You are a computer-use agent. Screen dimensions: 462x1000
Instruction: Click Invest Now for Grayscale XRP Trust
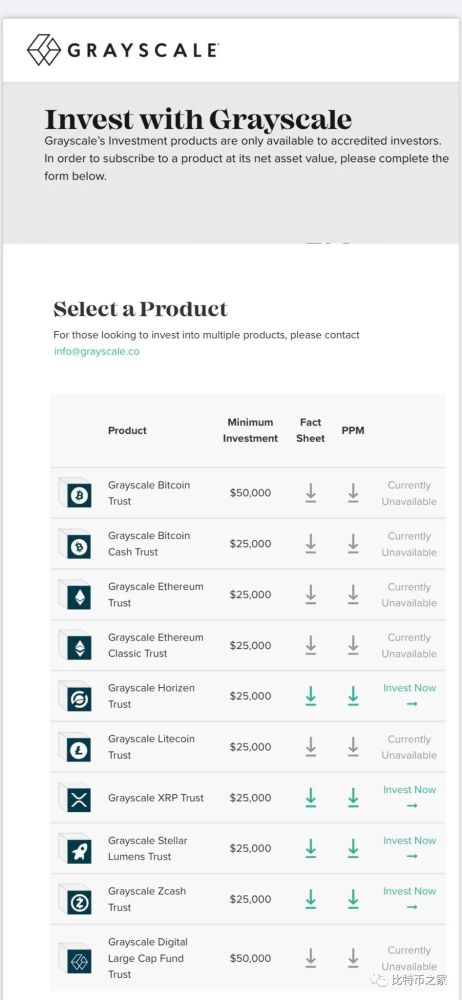tap(410, 797)
